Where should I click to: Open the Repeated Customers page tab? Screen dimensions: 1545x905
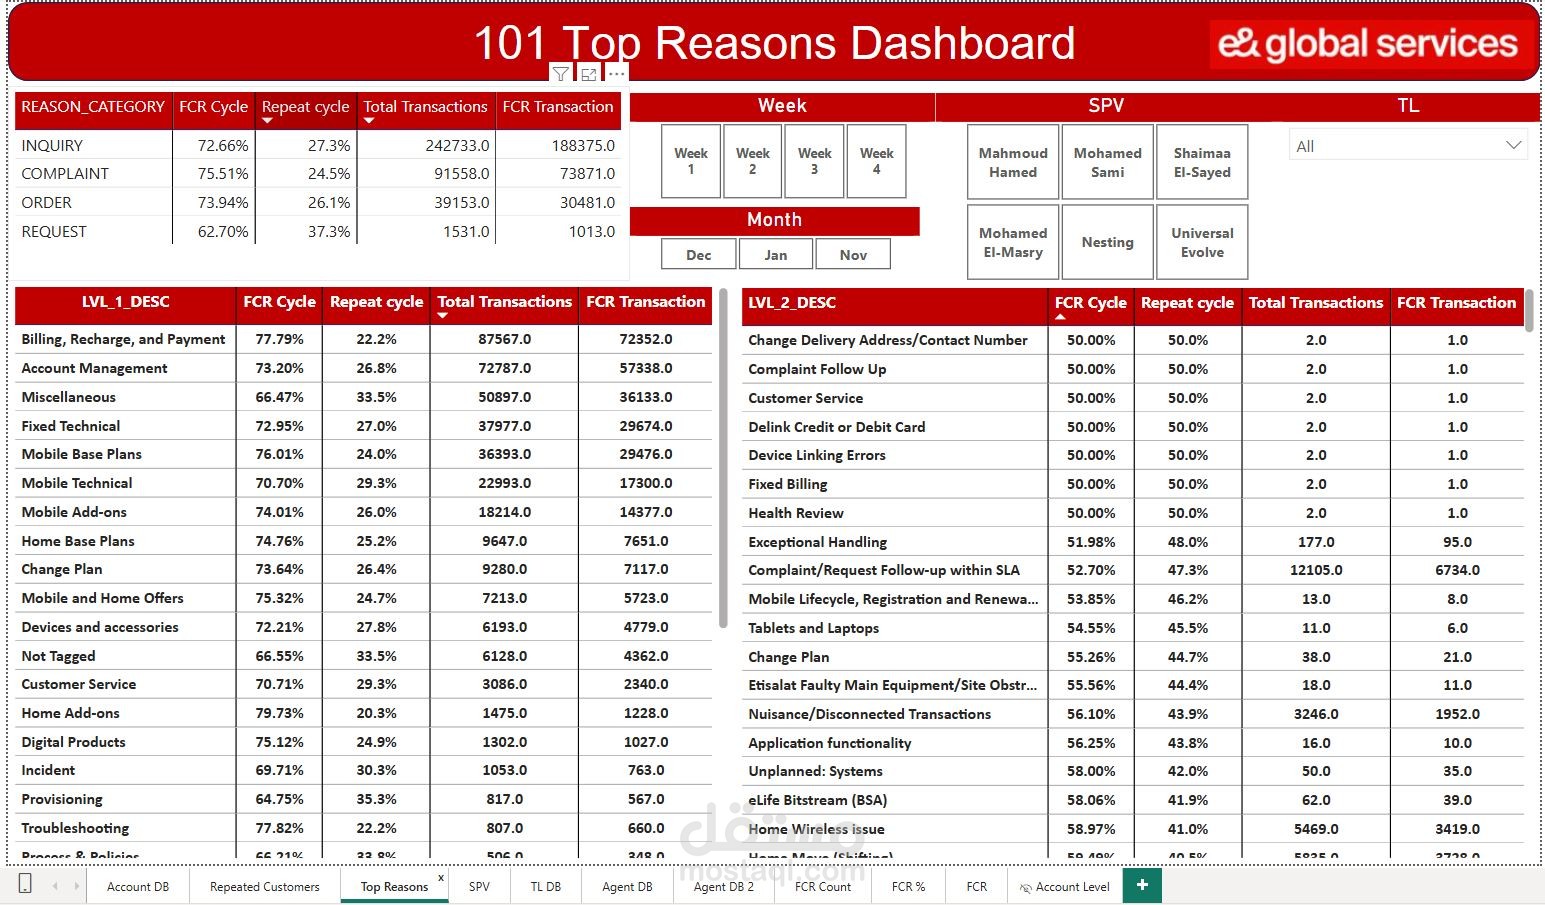pos(265,887)
